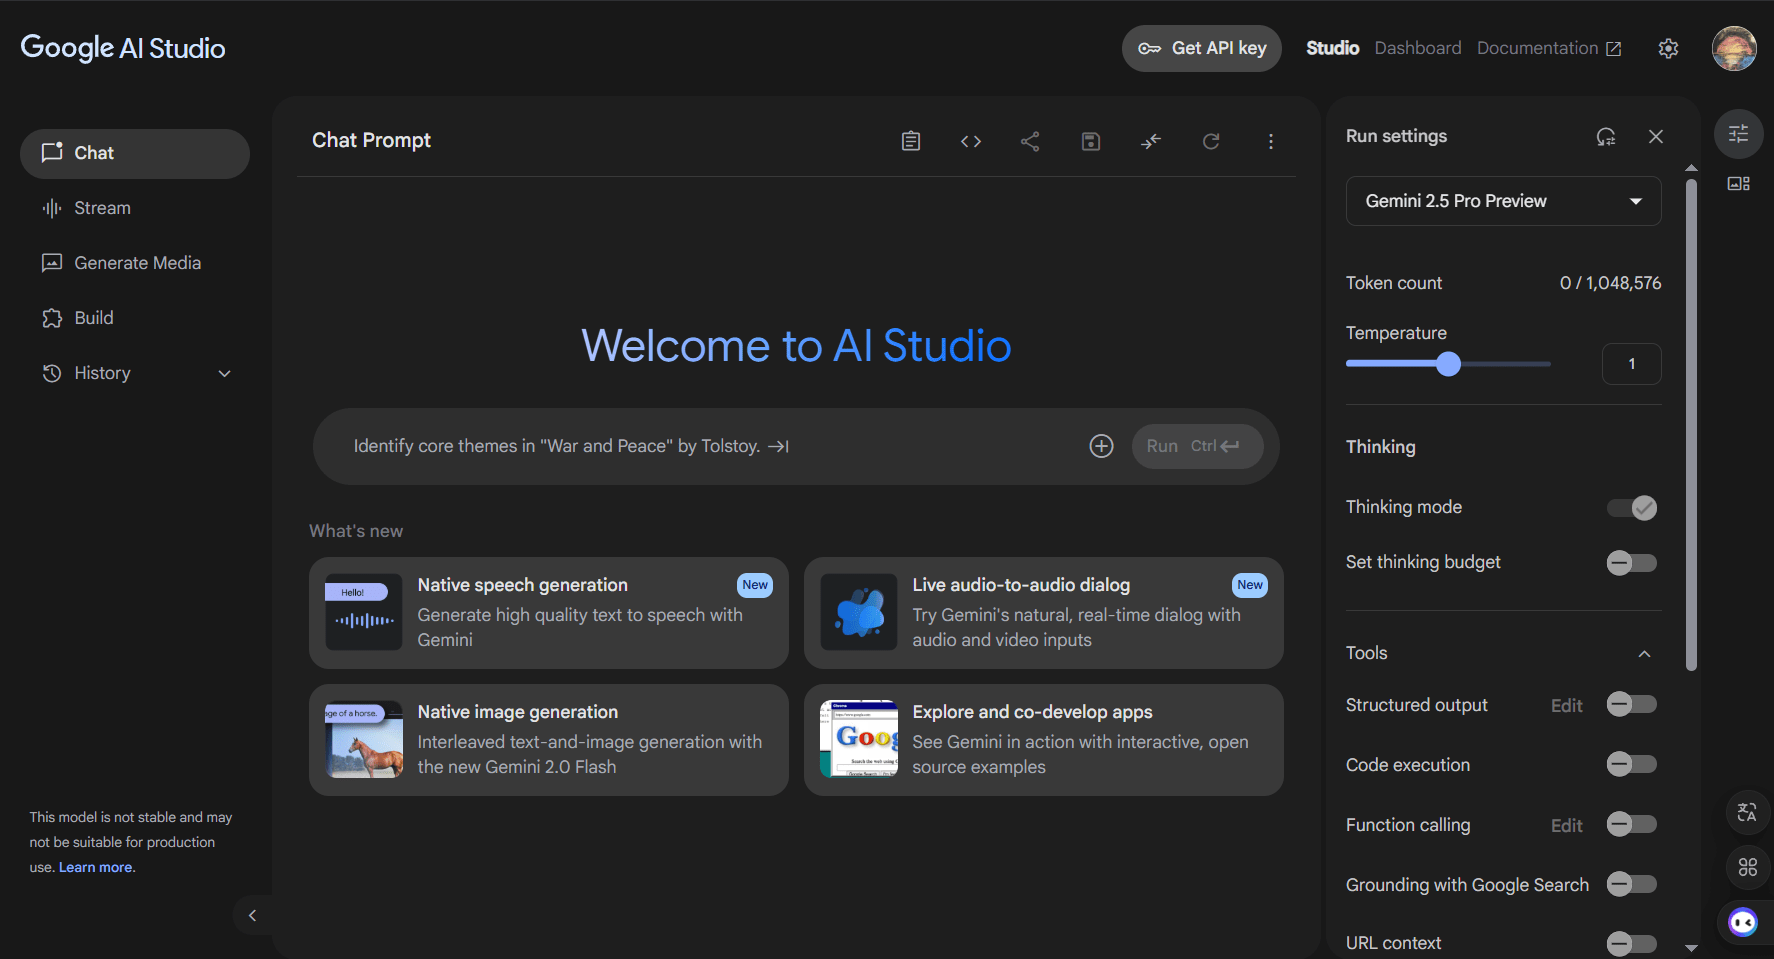Click the History clock icon
Image resolution: width=1774 pixels, height=959 pixels.
pos(52,373)
